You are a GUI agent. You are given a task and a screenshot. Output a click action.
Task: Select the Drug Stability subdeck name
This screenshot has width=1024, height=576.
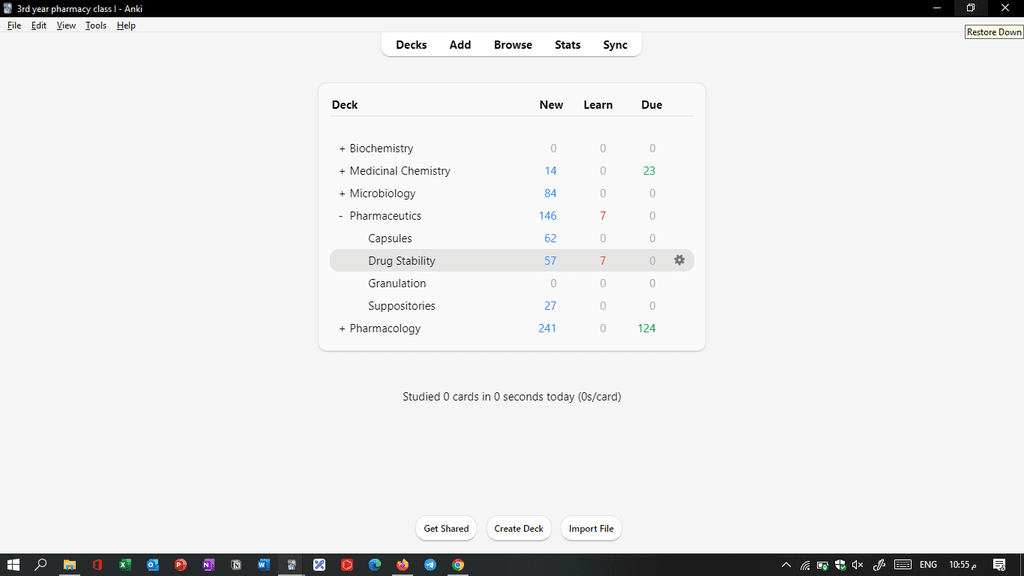click(402, 261)
